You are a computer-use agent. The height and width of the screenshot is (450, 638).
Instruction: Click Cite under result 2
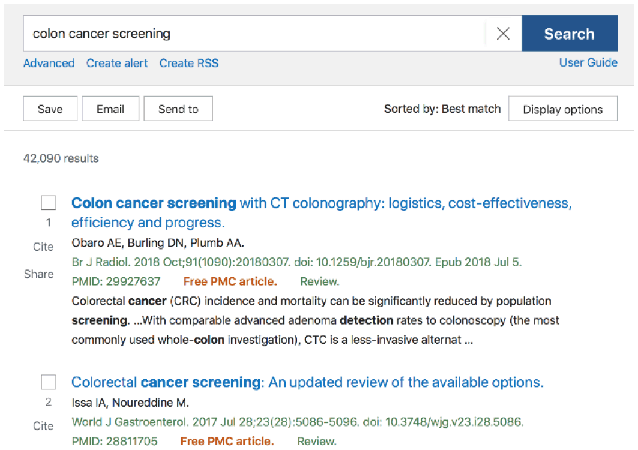pyautogui.click(x=43, y=426)
